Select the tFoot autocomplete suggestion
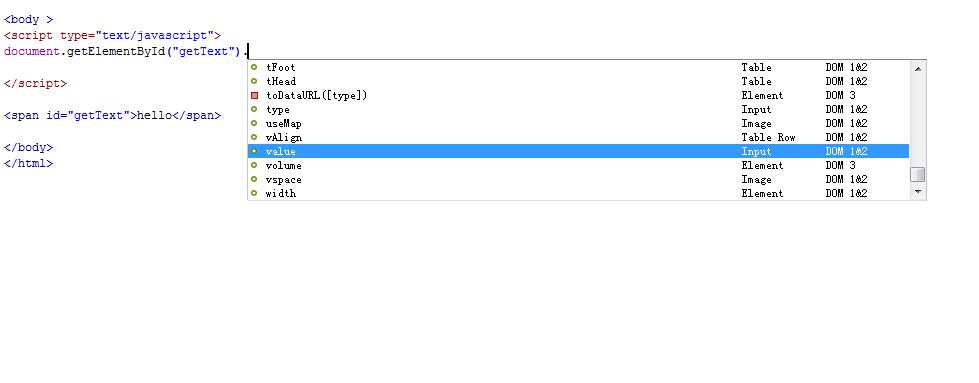The width and height of the screenshot is (979, 383). tap(578, 67)
